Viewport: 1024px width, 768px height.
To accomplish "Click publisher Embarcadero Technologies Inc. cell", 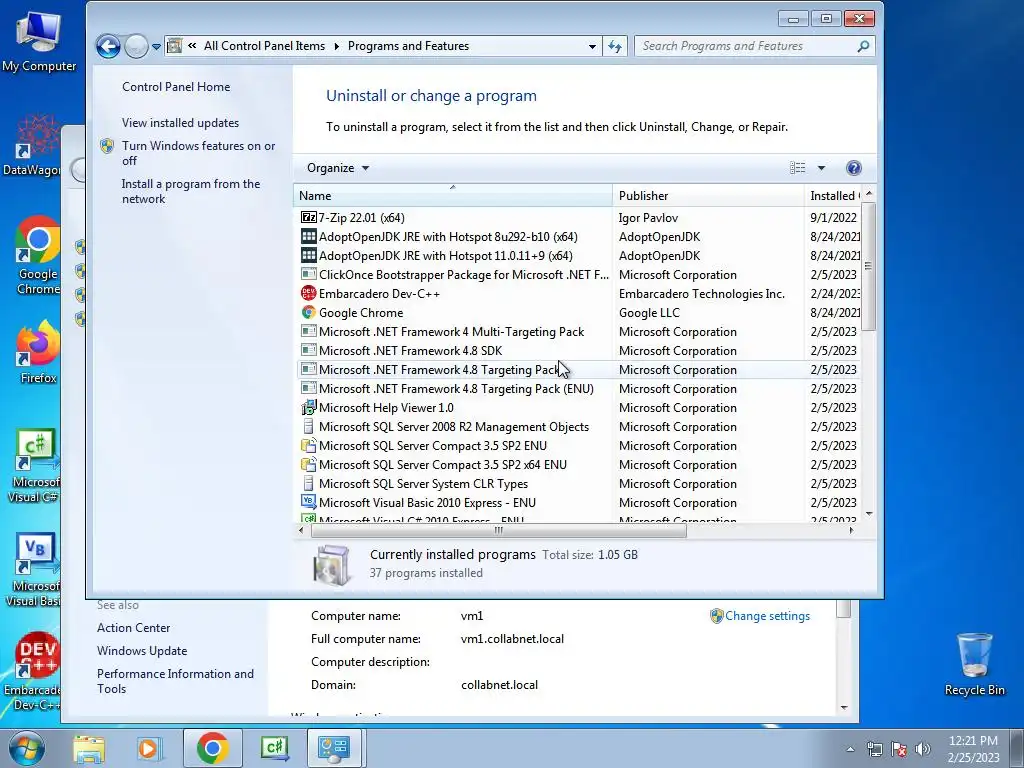I will pos(701,293).
